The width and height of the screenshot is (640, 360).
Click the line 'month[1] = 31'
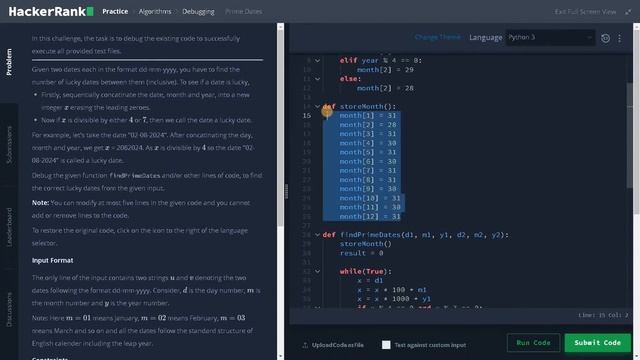tap(367, 116)
